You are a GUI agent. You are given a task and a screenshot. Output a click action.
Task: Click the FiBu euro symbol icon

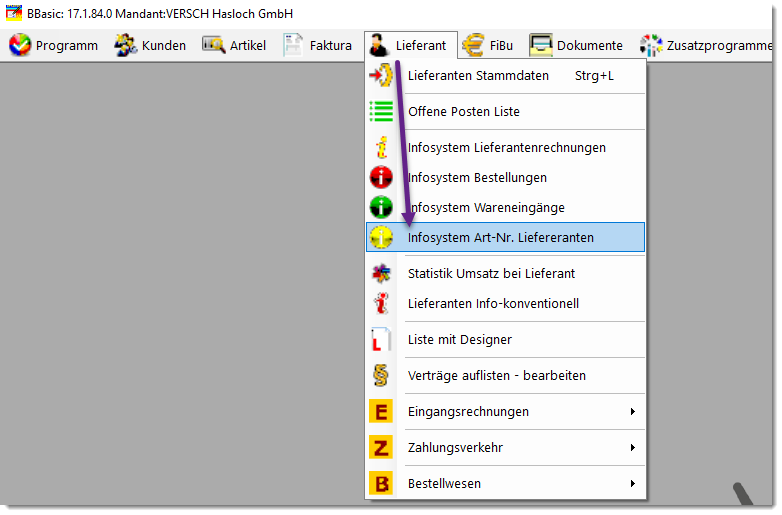pos(473,45)
